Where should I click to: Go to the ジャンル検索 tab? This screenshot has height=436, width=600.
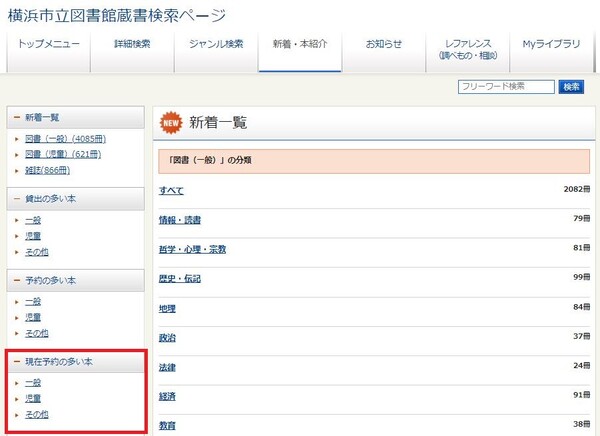(215, 45)
